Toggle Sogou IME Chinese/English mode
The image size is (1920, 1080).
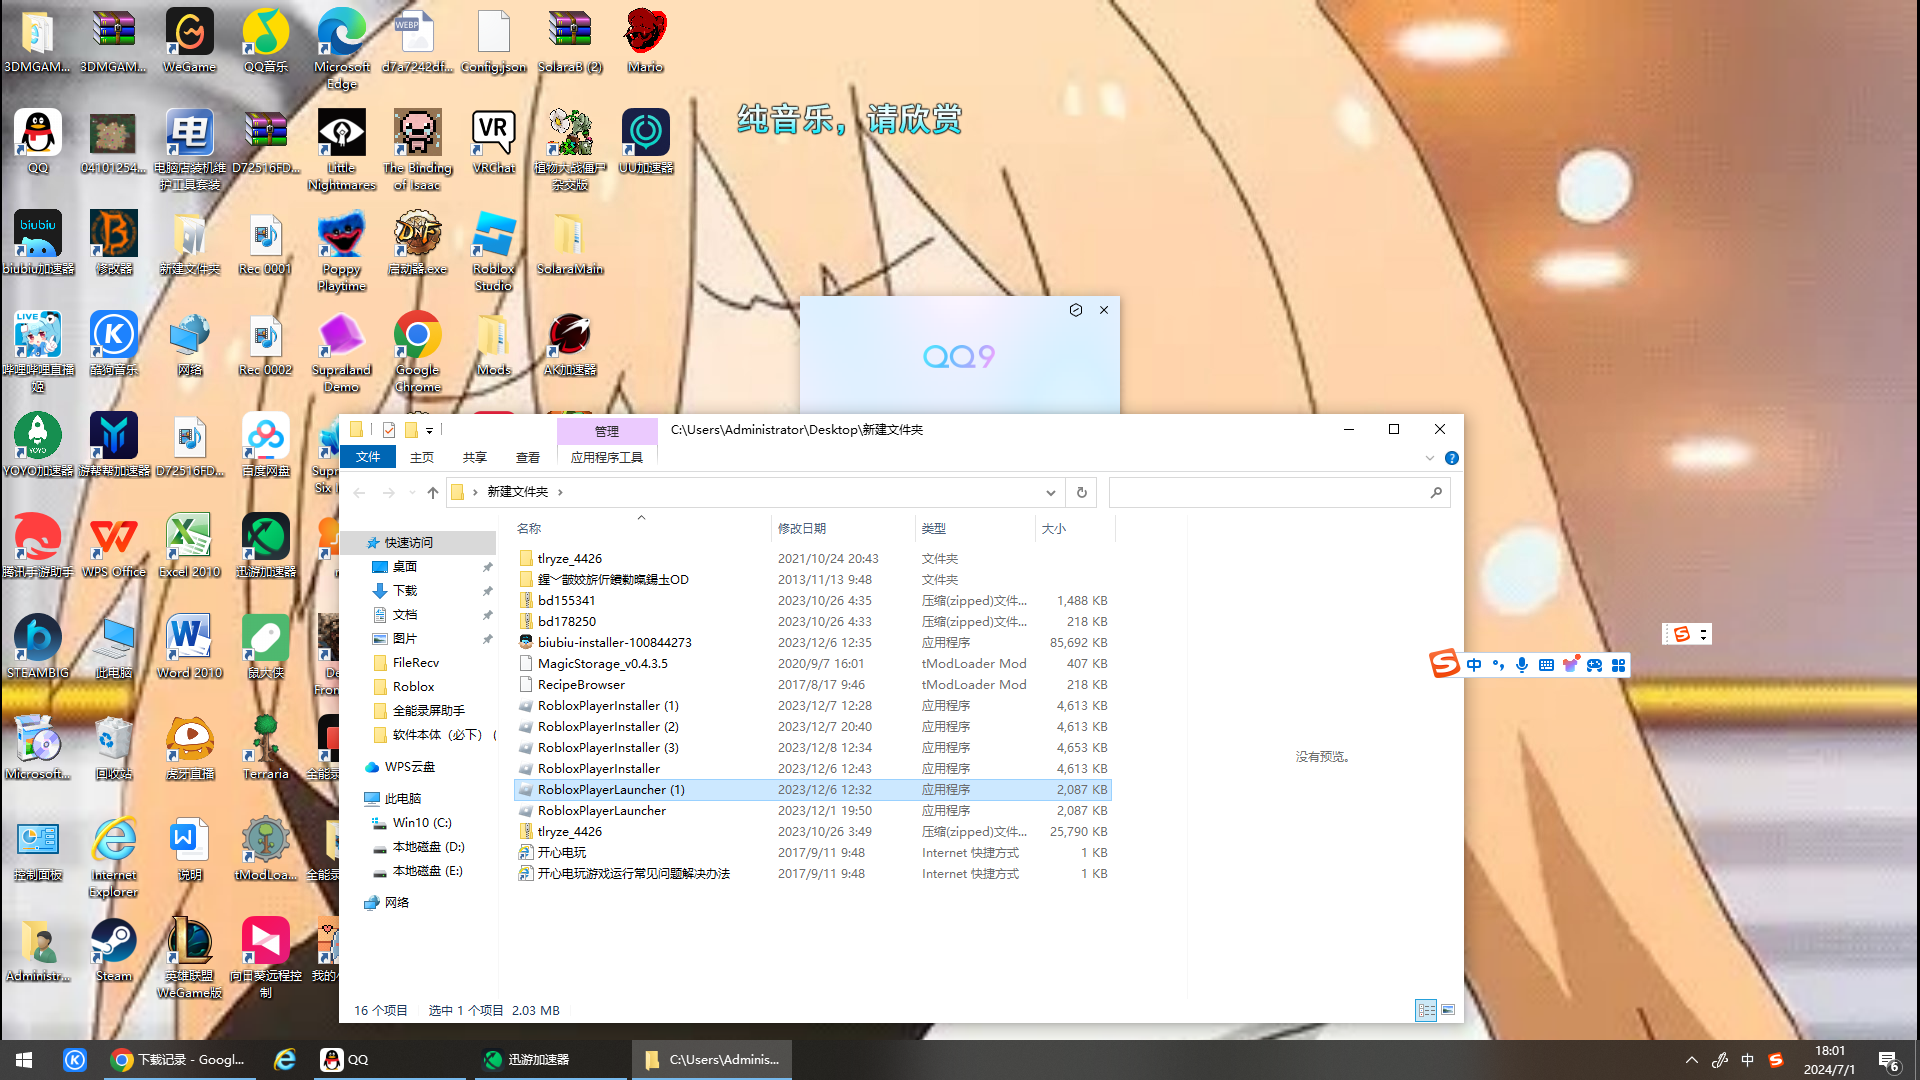(x=1474, y=665)
